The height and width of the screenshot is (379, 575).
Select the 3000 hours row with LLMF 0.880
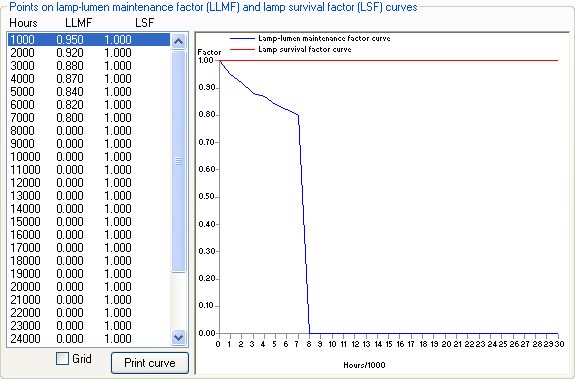tap(89, 66)
